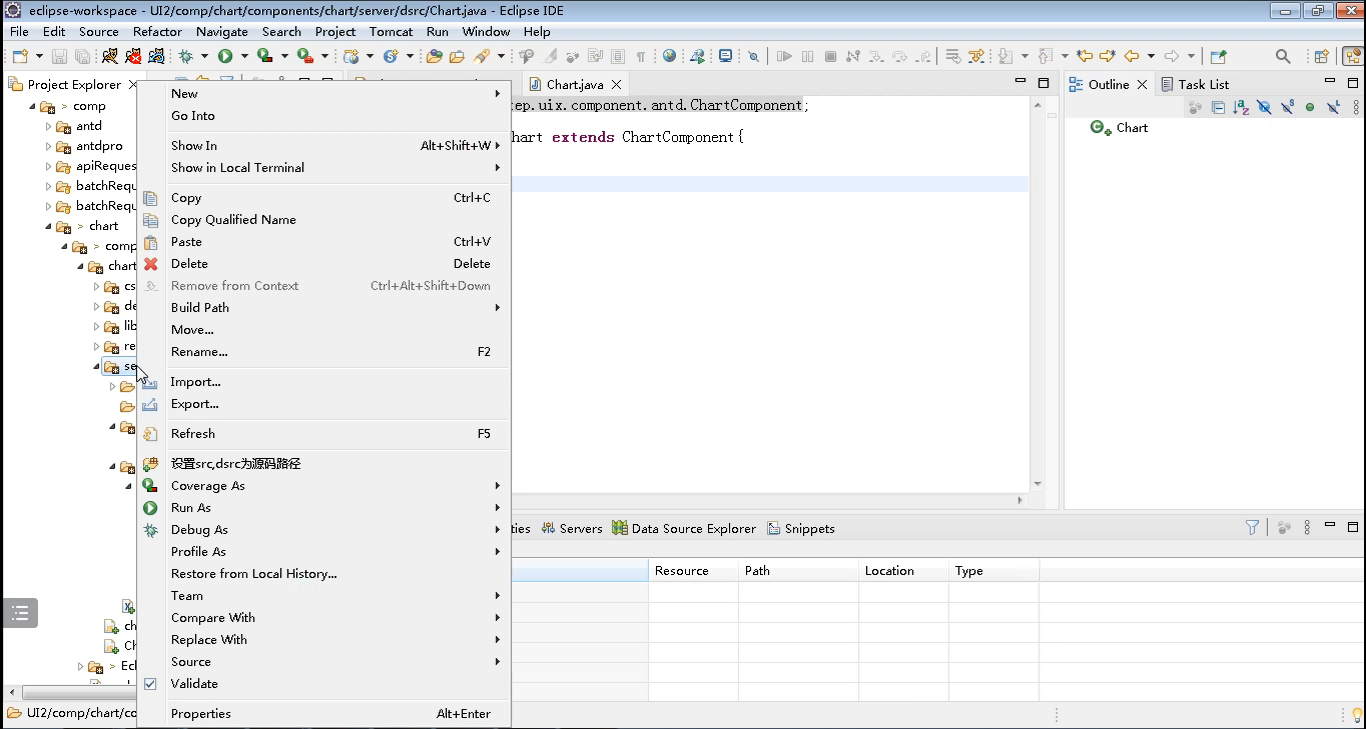Select the Chart class in Outline

[1132, 128]
